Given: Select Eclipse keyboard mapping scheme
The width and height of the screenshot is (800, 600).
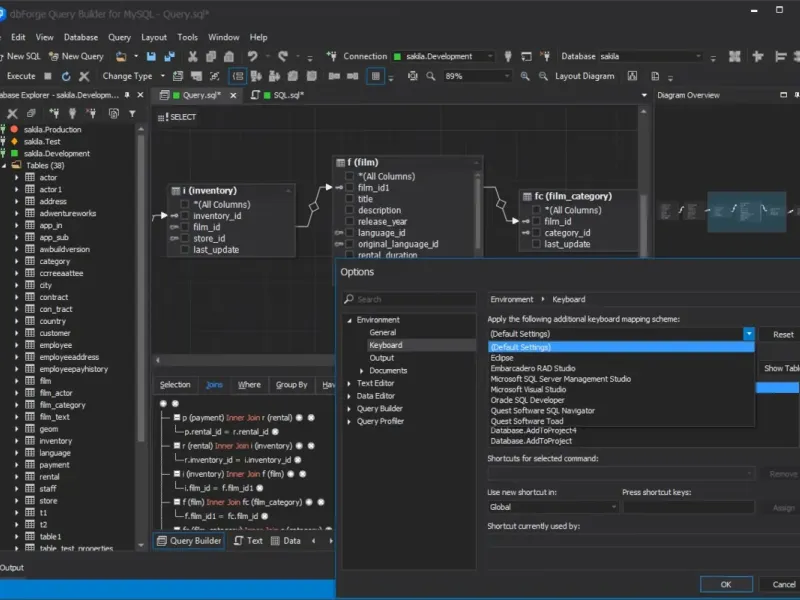Looking at the screenshot, I should (x=502, y=358).
